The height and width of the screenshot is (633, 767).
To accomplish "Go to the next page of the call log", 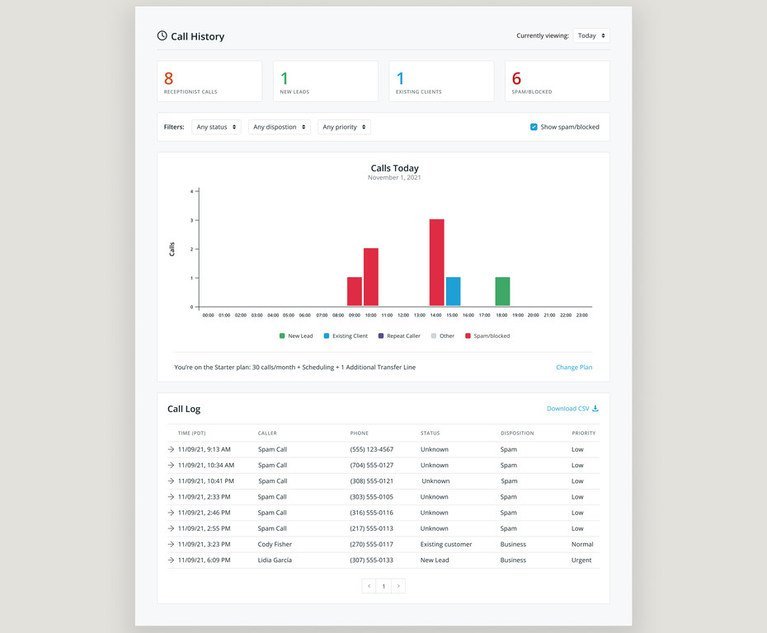I will click(x=398, y=586).
